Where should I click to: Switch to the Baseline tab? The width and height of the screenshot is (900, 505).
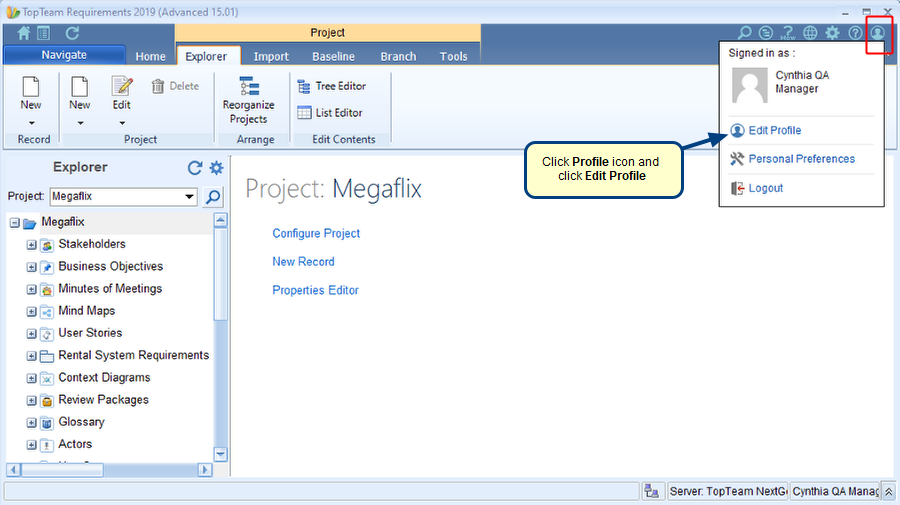[333, 56]
